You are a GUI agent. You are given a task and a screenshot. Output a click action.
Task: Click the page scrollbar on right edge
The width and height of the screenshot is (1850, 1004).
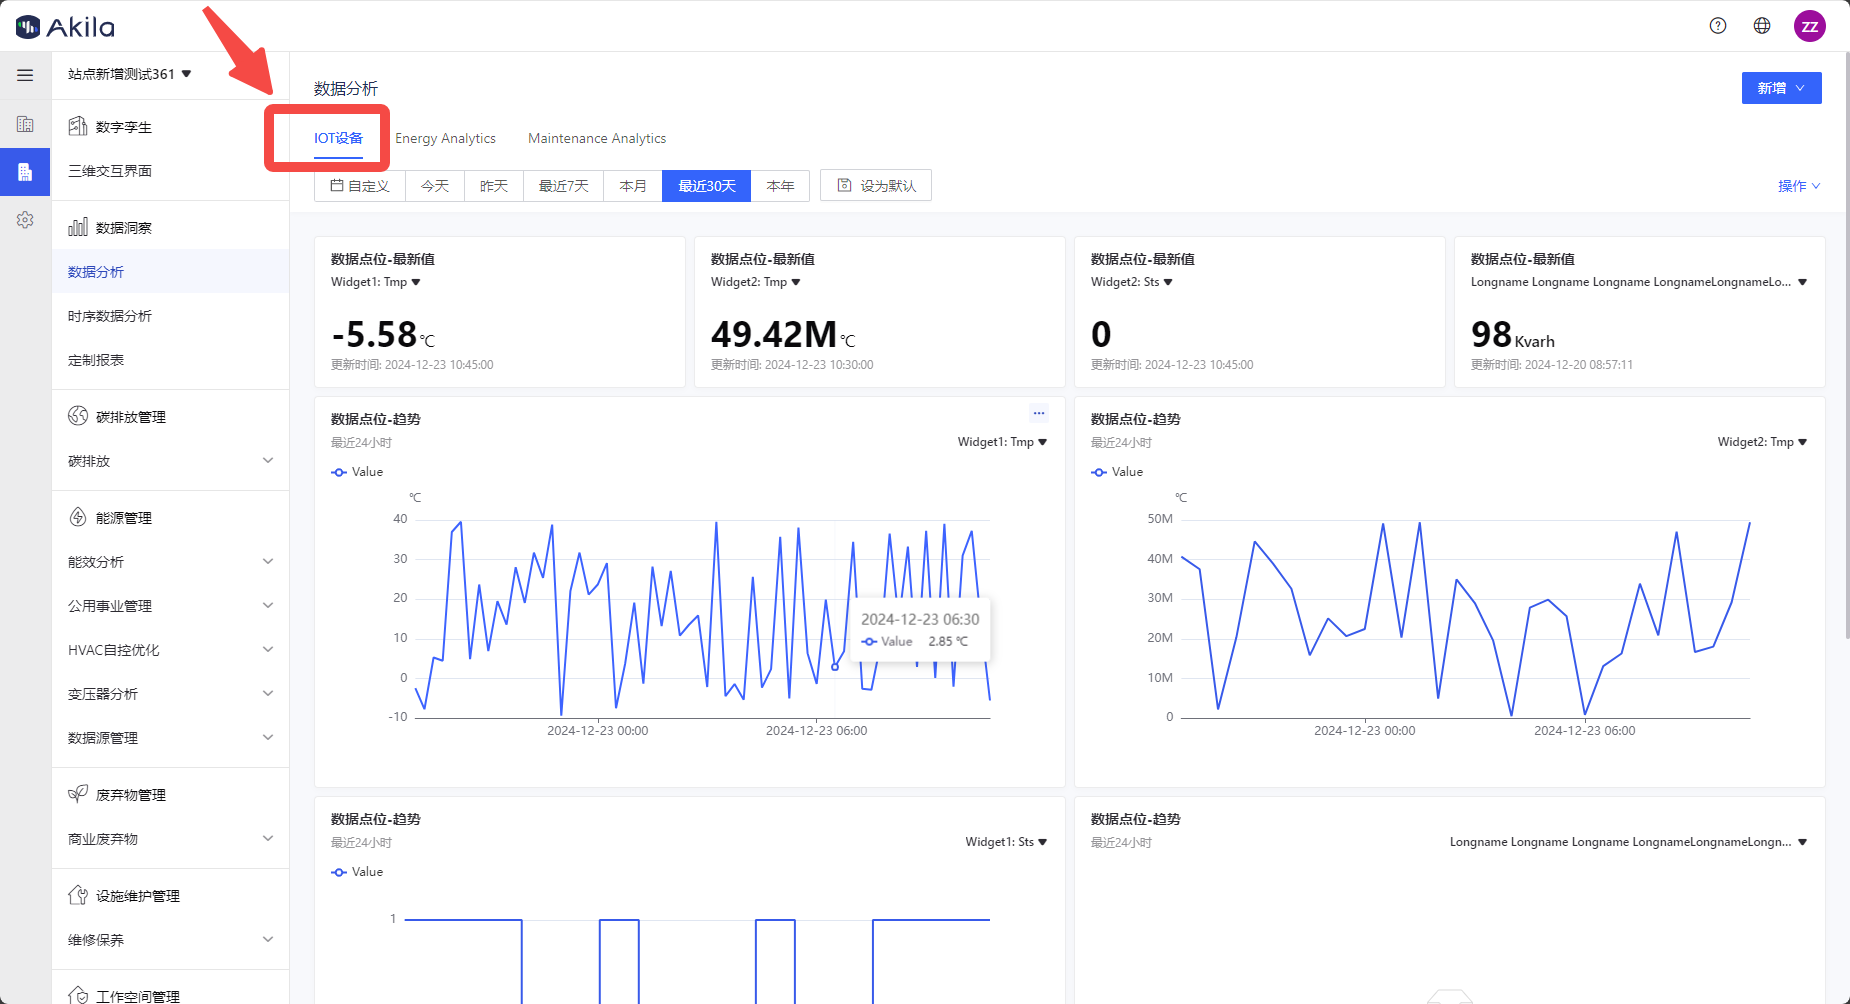click(1846, 345)
